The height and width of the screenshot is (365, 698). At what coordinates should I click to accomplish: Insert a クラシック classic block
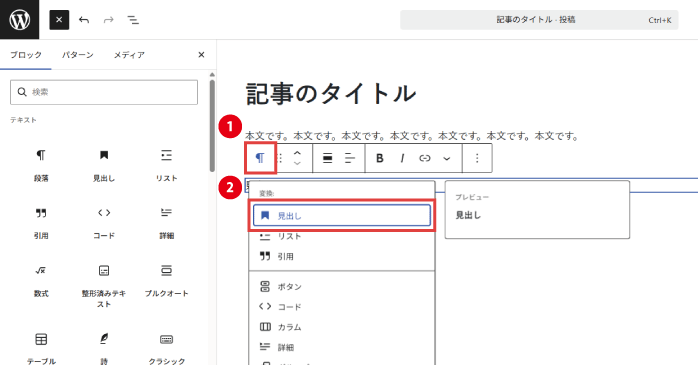click(x=166, y=348)
